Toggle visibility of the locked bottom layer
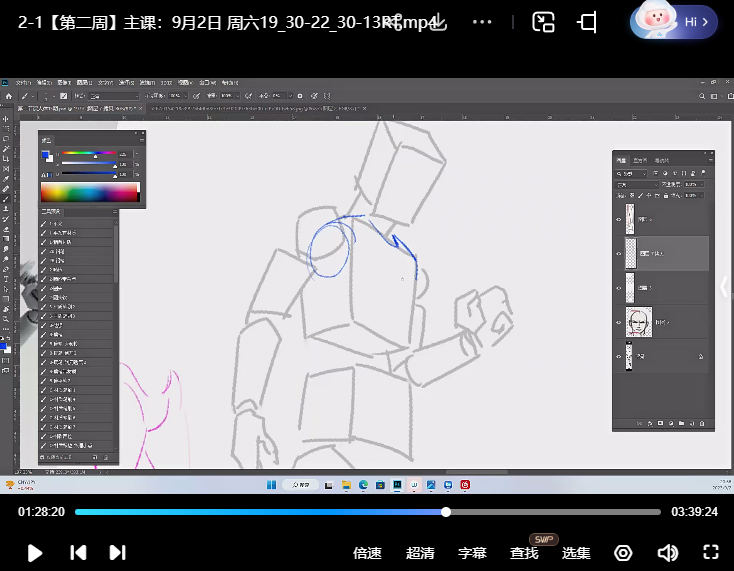This screenshot has height=571, width=734. click(x=619, y=356)
